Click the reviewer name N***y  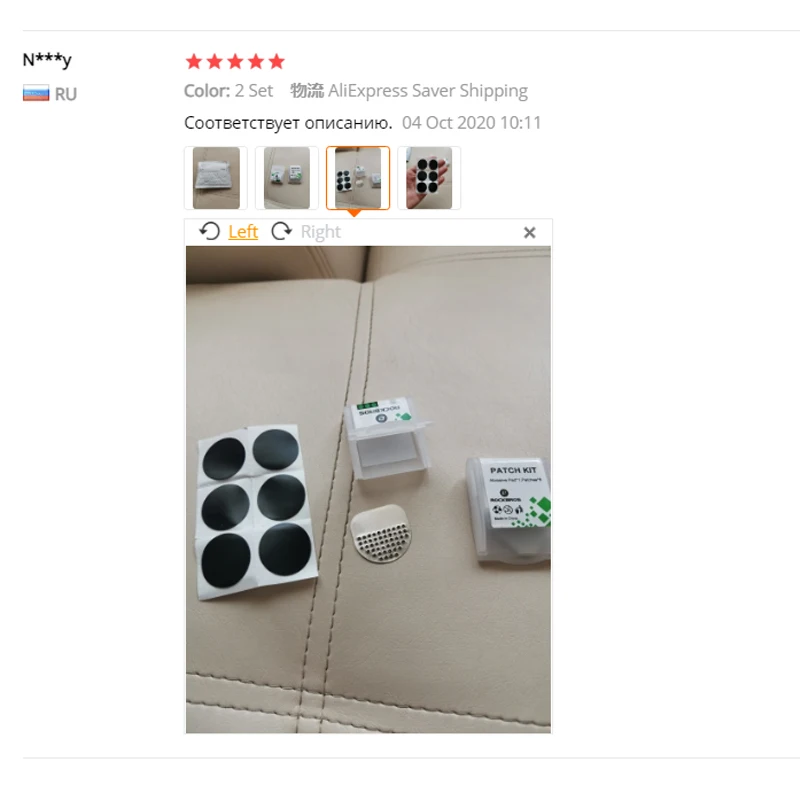coord(47,60)
